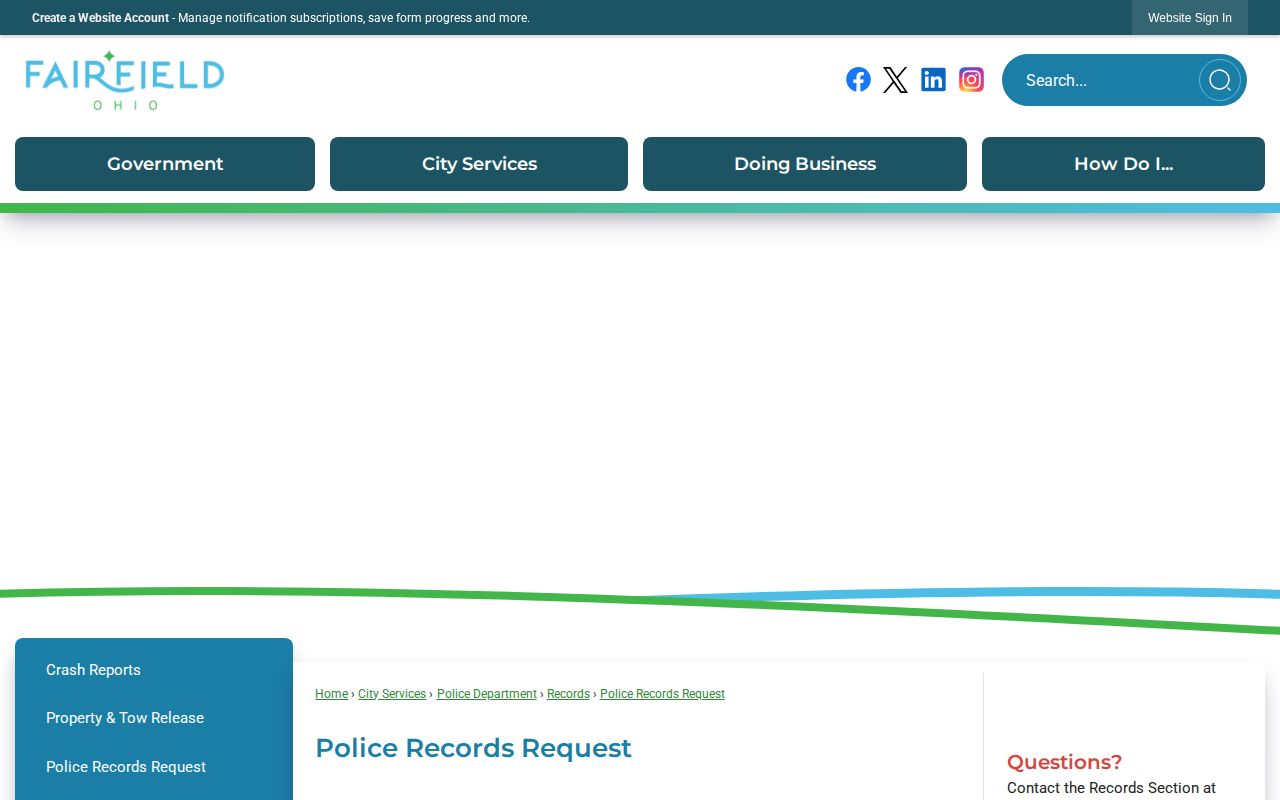
Task: Go to Police Department breadcrumb link
Action: click(487, 694)
